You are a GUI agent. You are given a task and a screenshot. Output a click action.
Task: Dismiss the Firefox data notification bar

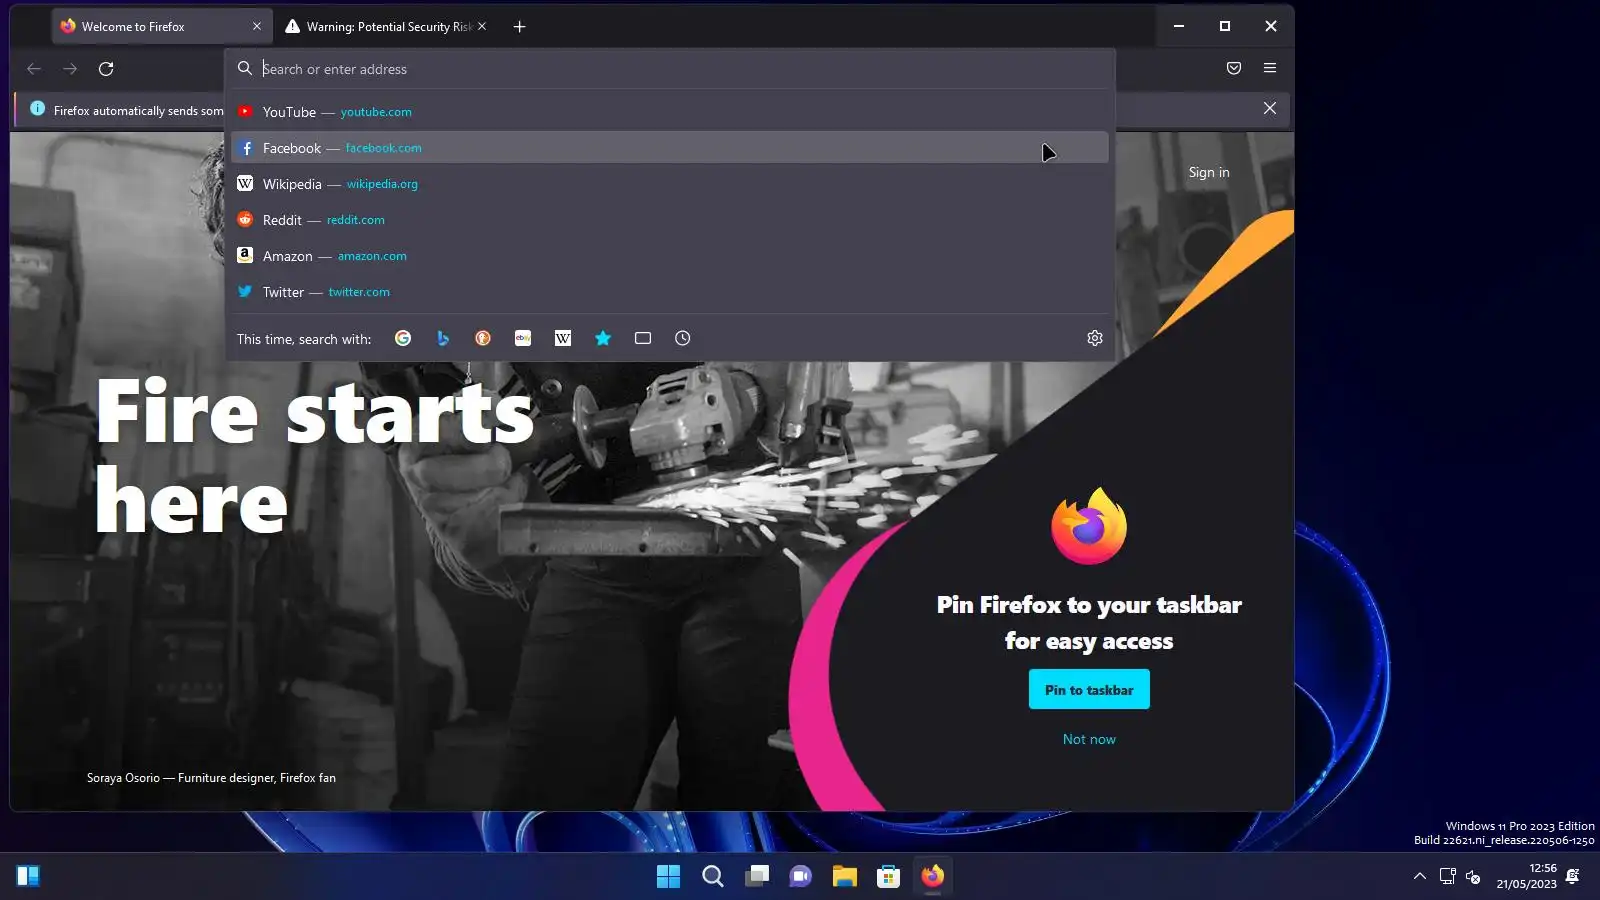1270,108
